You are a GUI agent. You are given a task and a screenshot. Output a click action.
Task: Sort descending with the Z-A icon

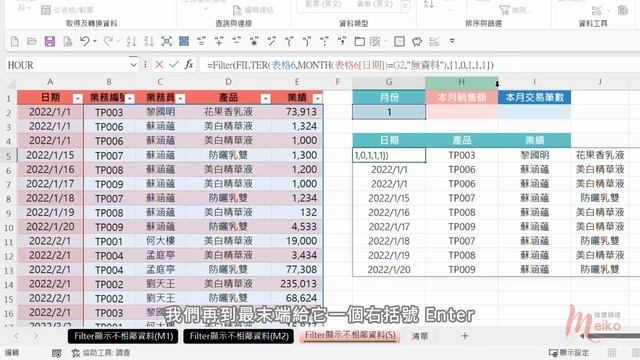click(x=149, y=41)
